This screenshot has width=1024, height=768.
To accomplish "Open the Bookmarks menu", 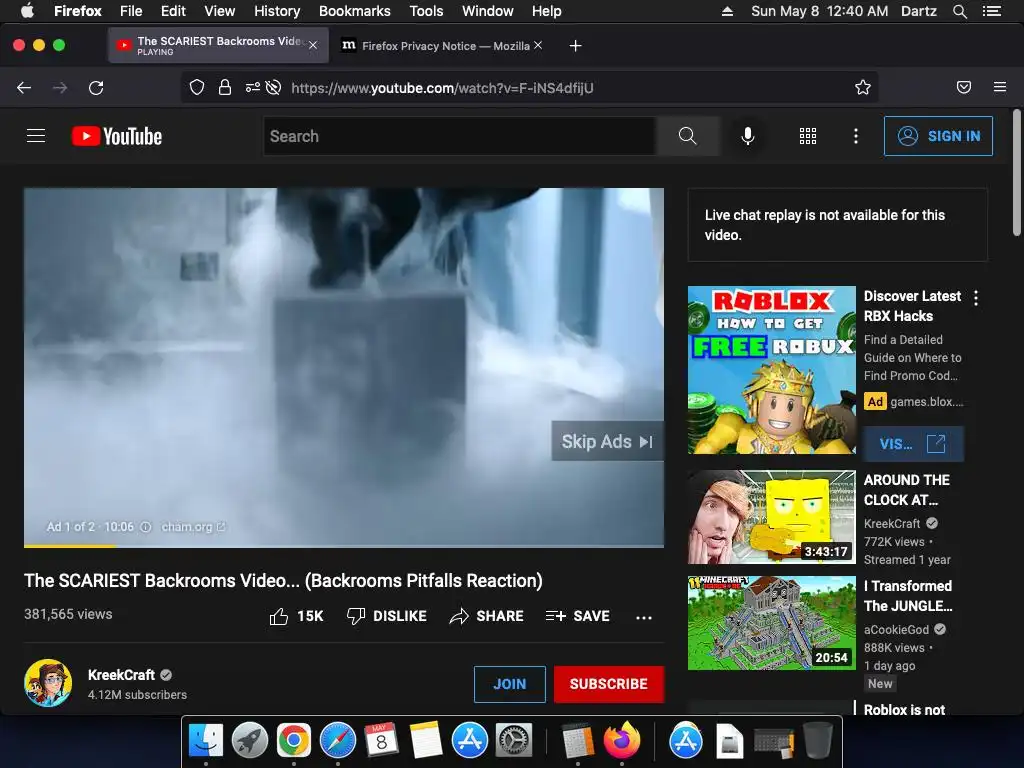I will pos(355,11).
